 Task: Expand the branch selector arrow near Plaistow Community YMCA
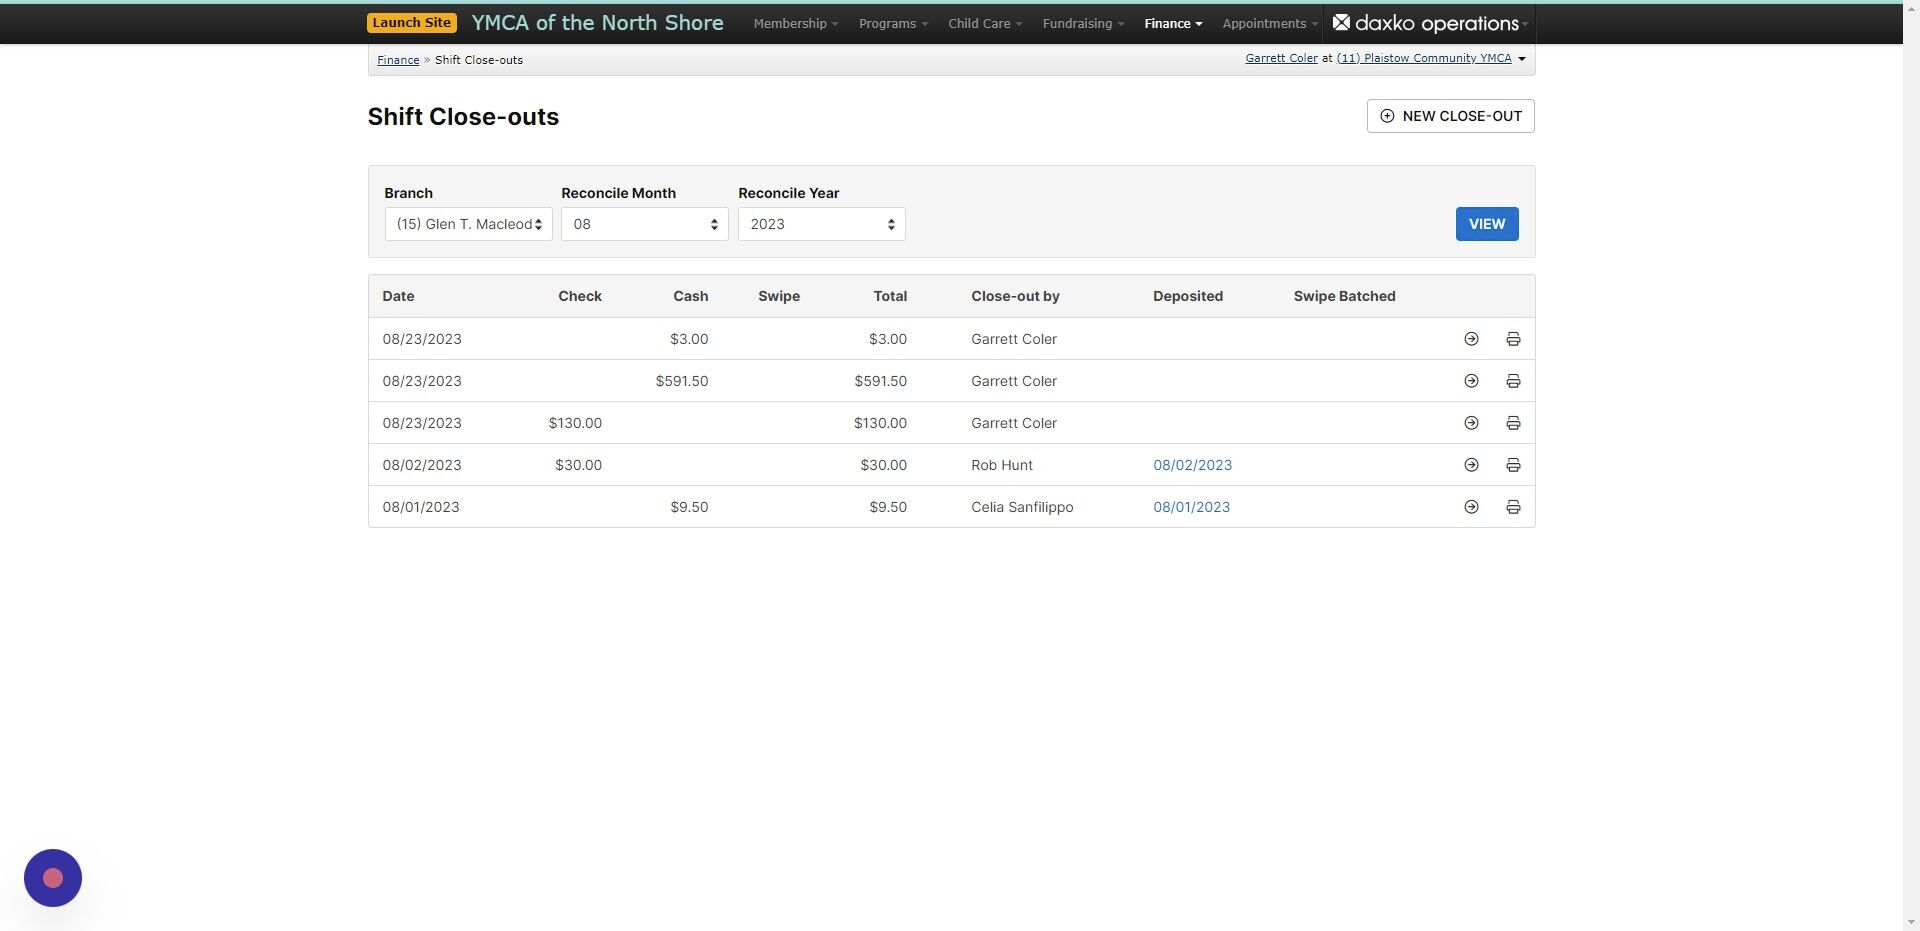pyautogui.click(x=1522, y=59)
